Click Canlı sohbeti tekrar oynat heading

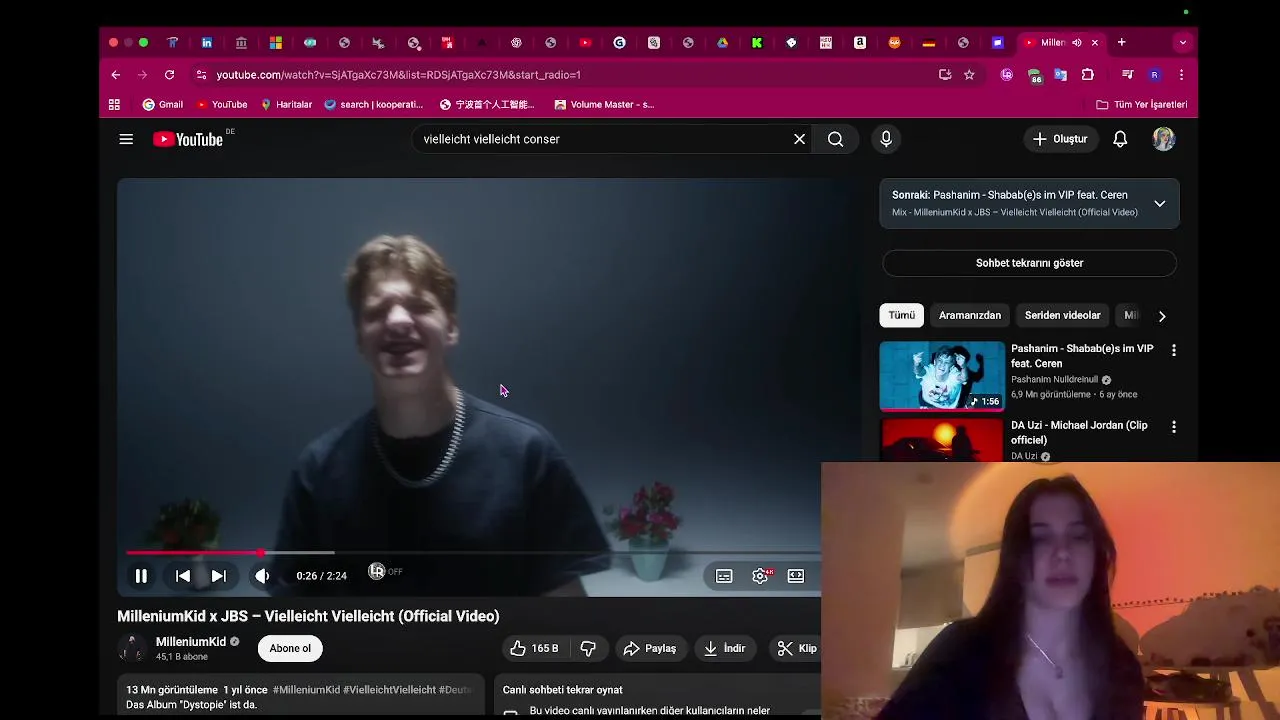pos(562,690)
